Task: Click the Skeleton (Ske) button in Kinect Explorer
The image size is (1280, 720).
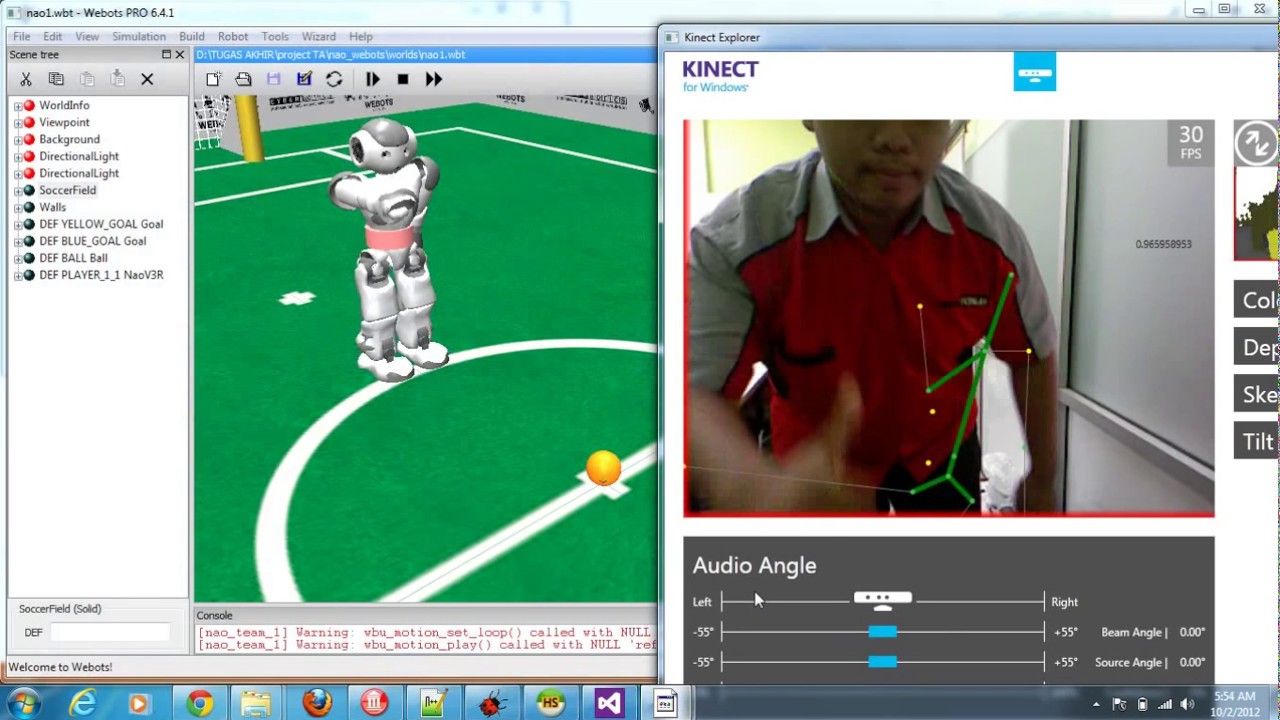Action: (1257, 394)
